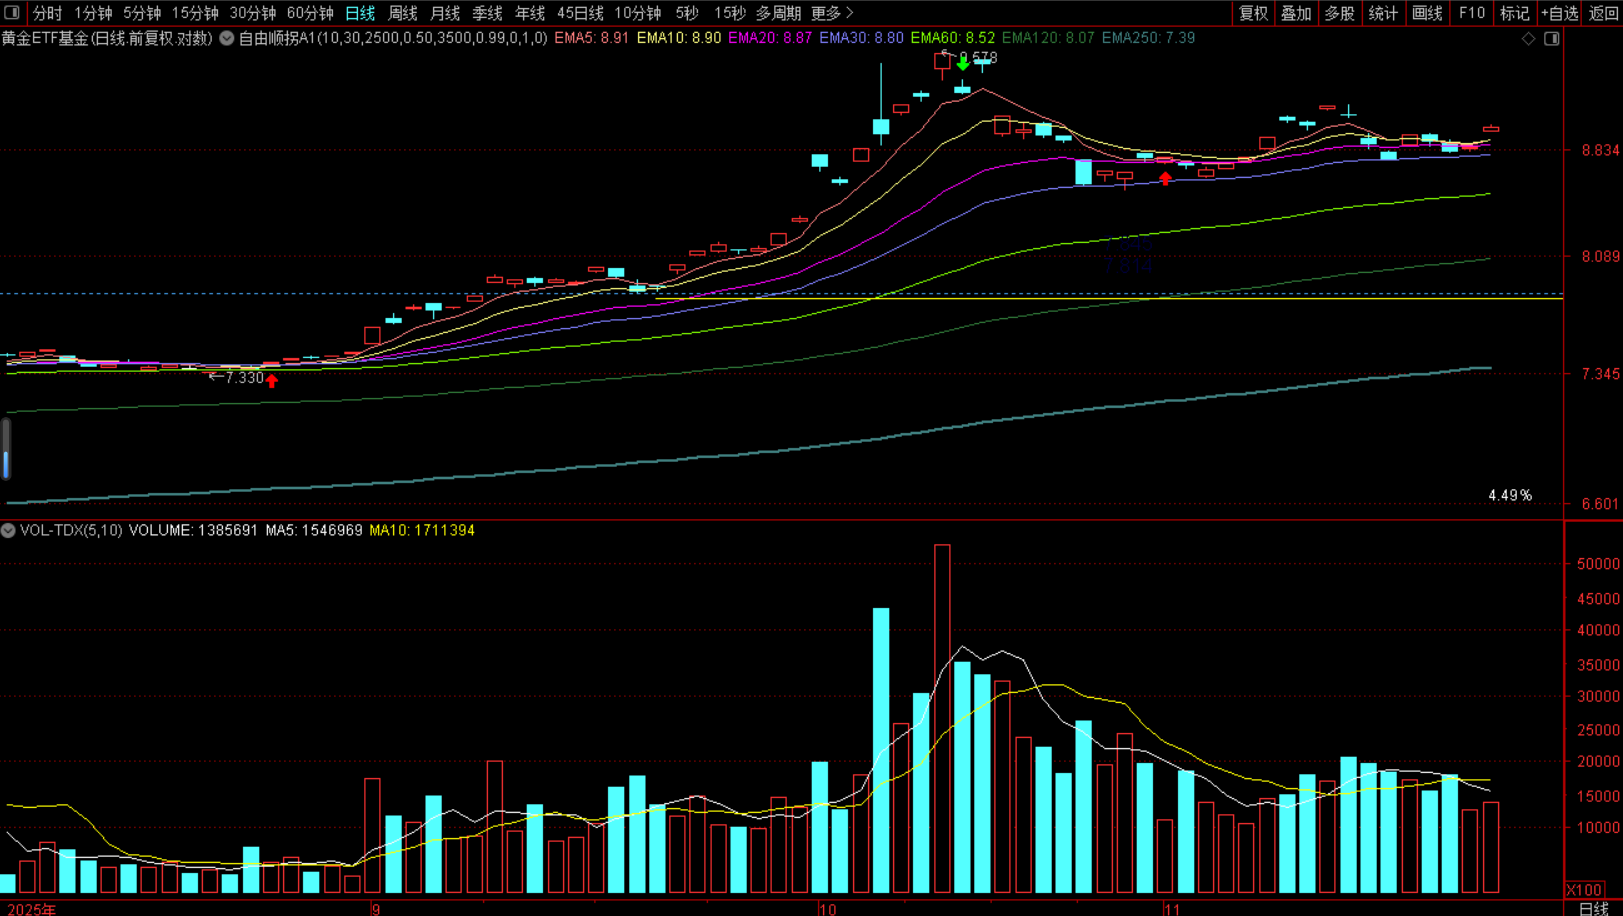Open the VOL-TDX indicator dropdown
This screenshot has width=1623, height=916.
[x=8, y=530]
